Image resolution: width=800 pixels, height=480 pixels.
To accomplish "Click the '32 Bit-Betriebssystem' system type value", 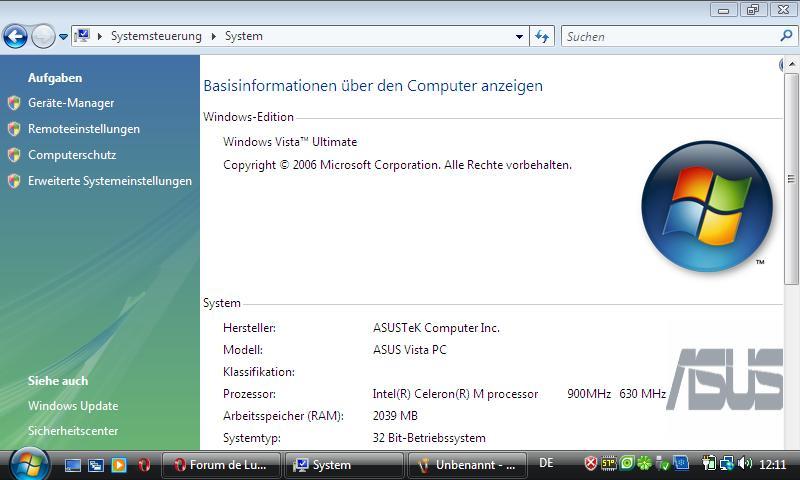I will coord(429,438).
